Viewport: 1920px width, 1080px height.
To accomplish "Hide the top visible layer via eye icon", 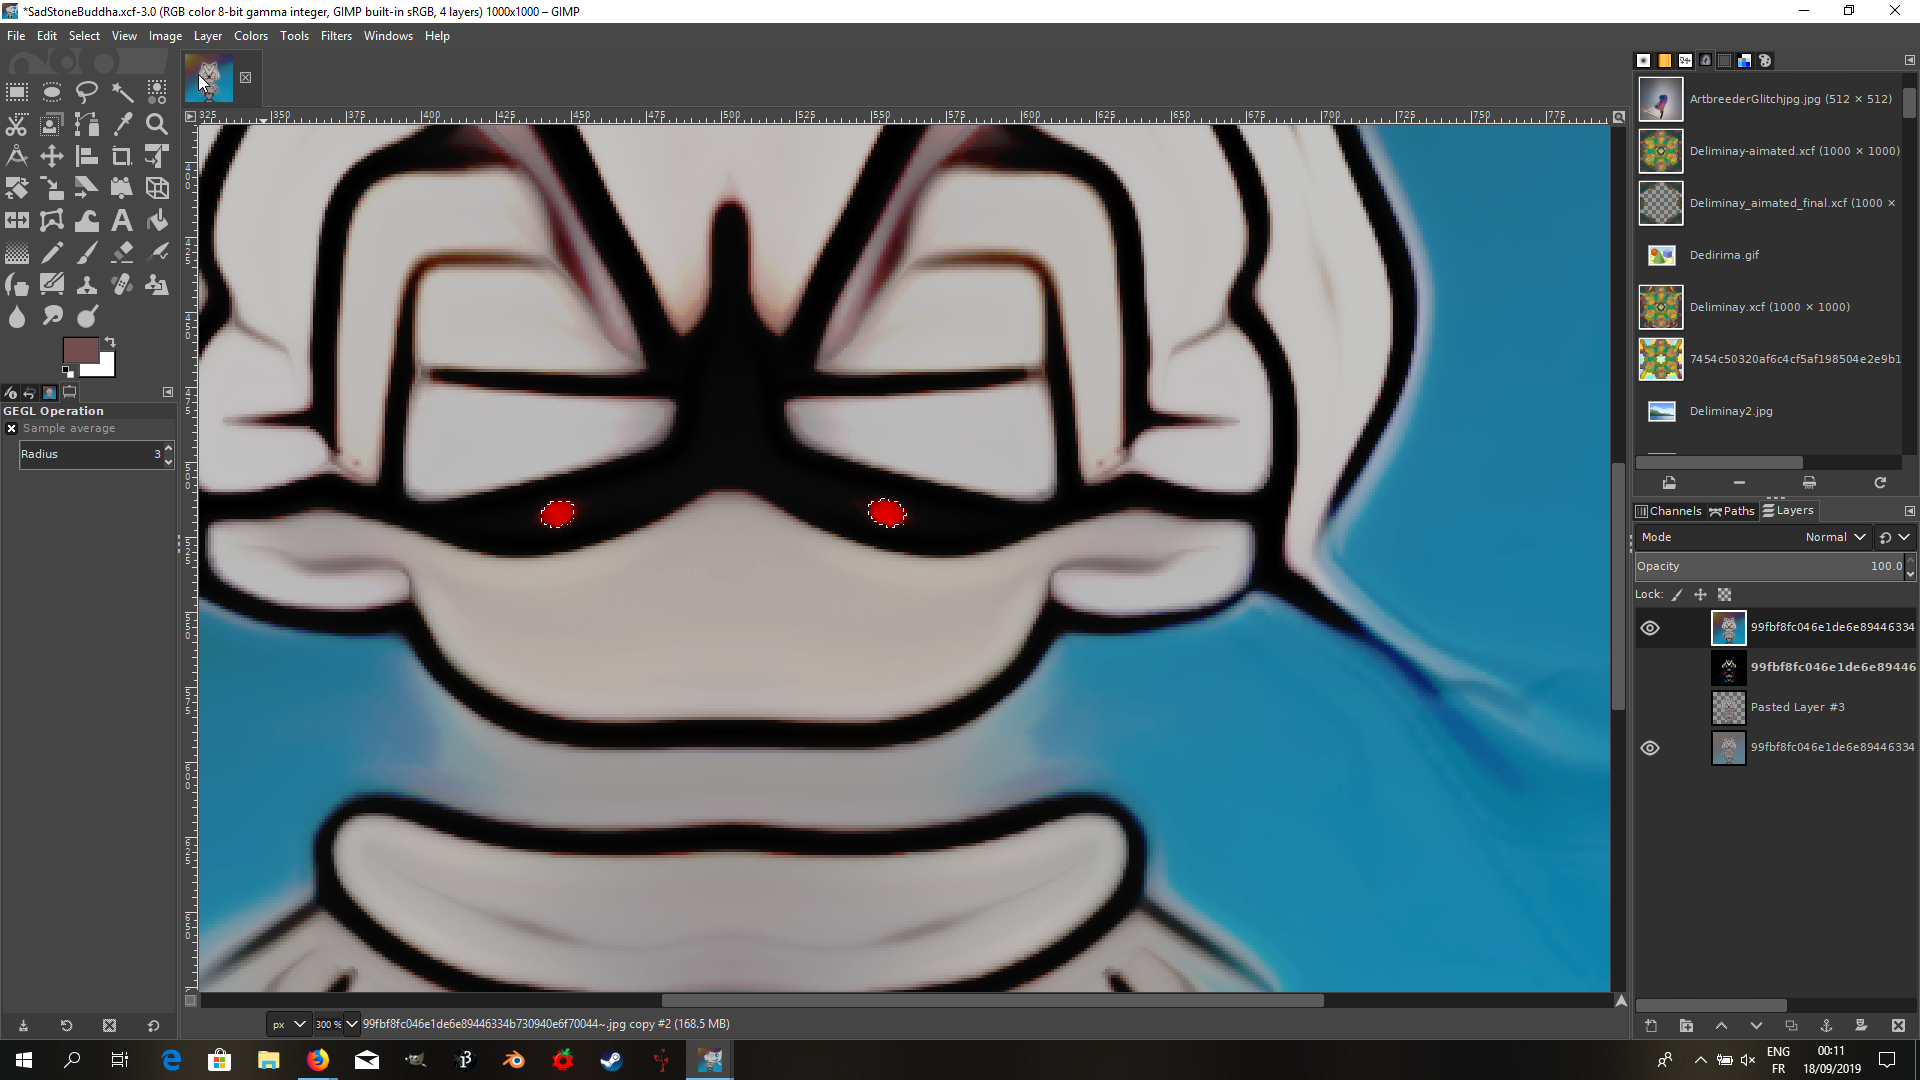I will pos(1650,628).
